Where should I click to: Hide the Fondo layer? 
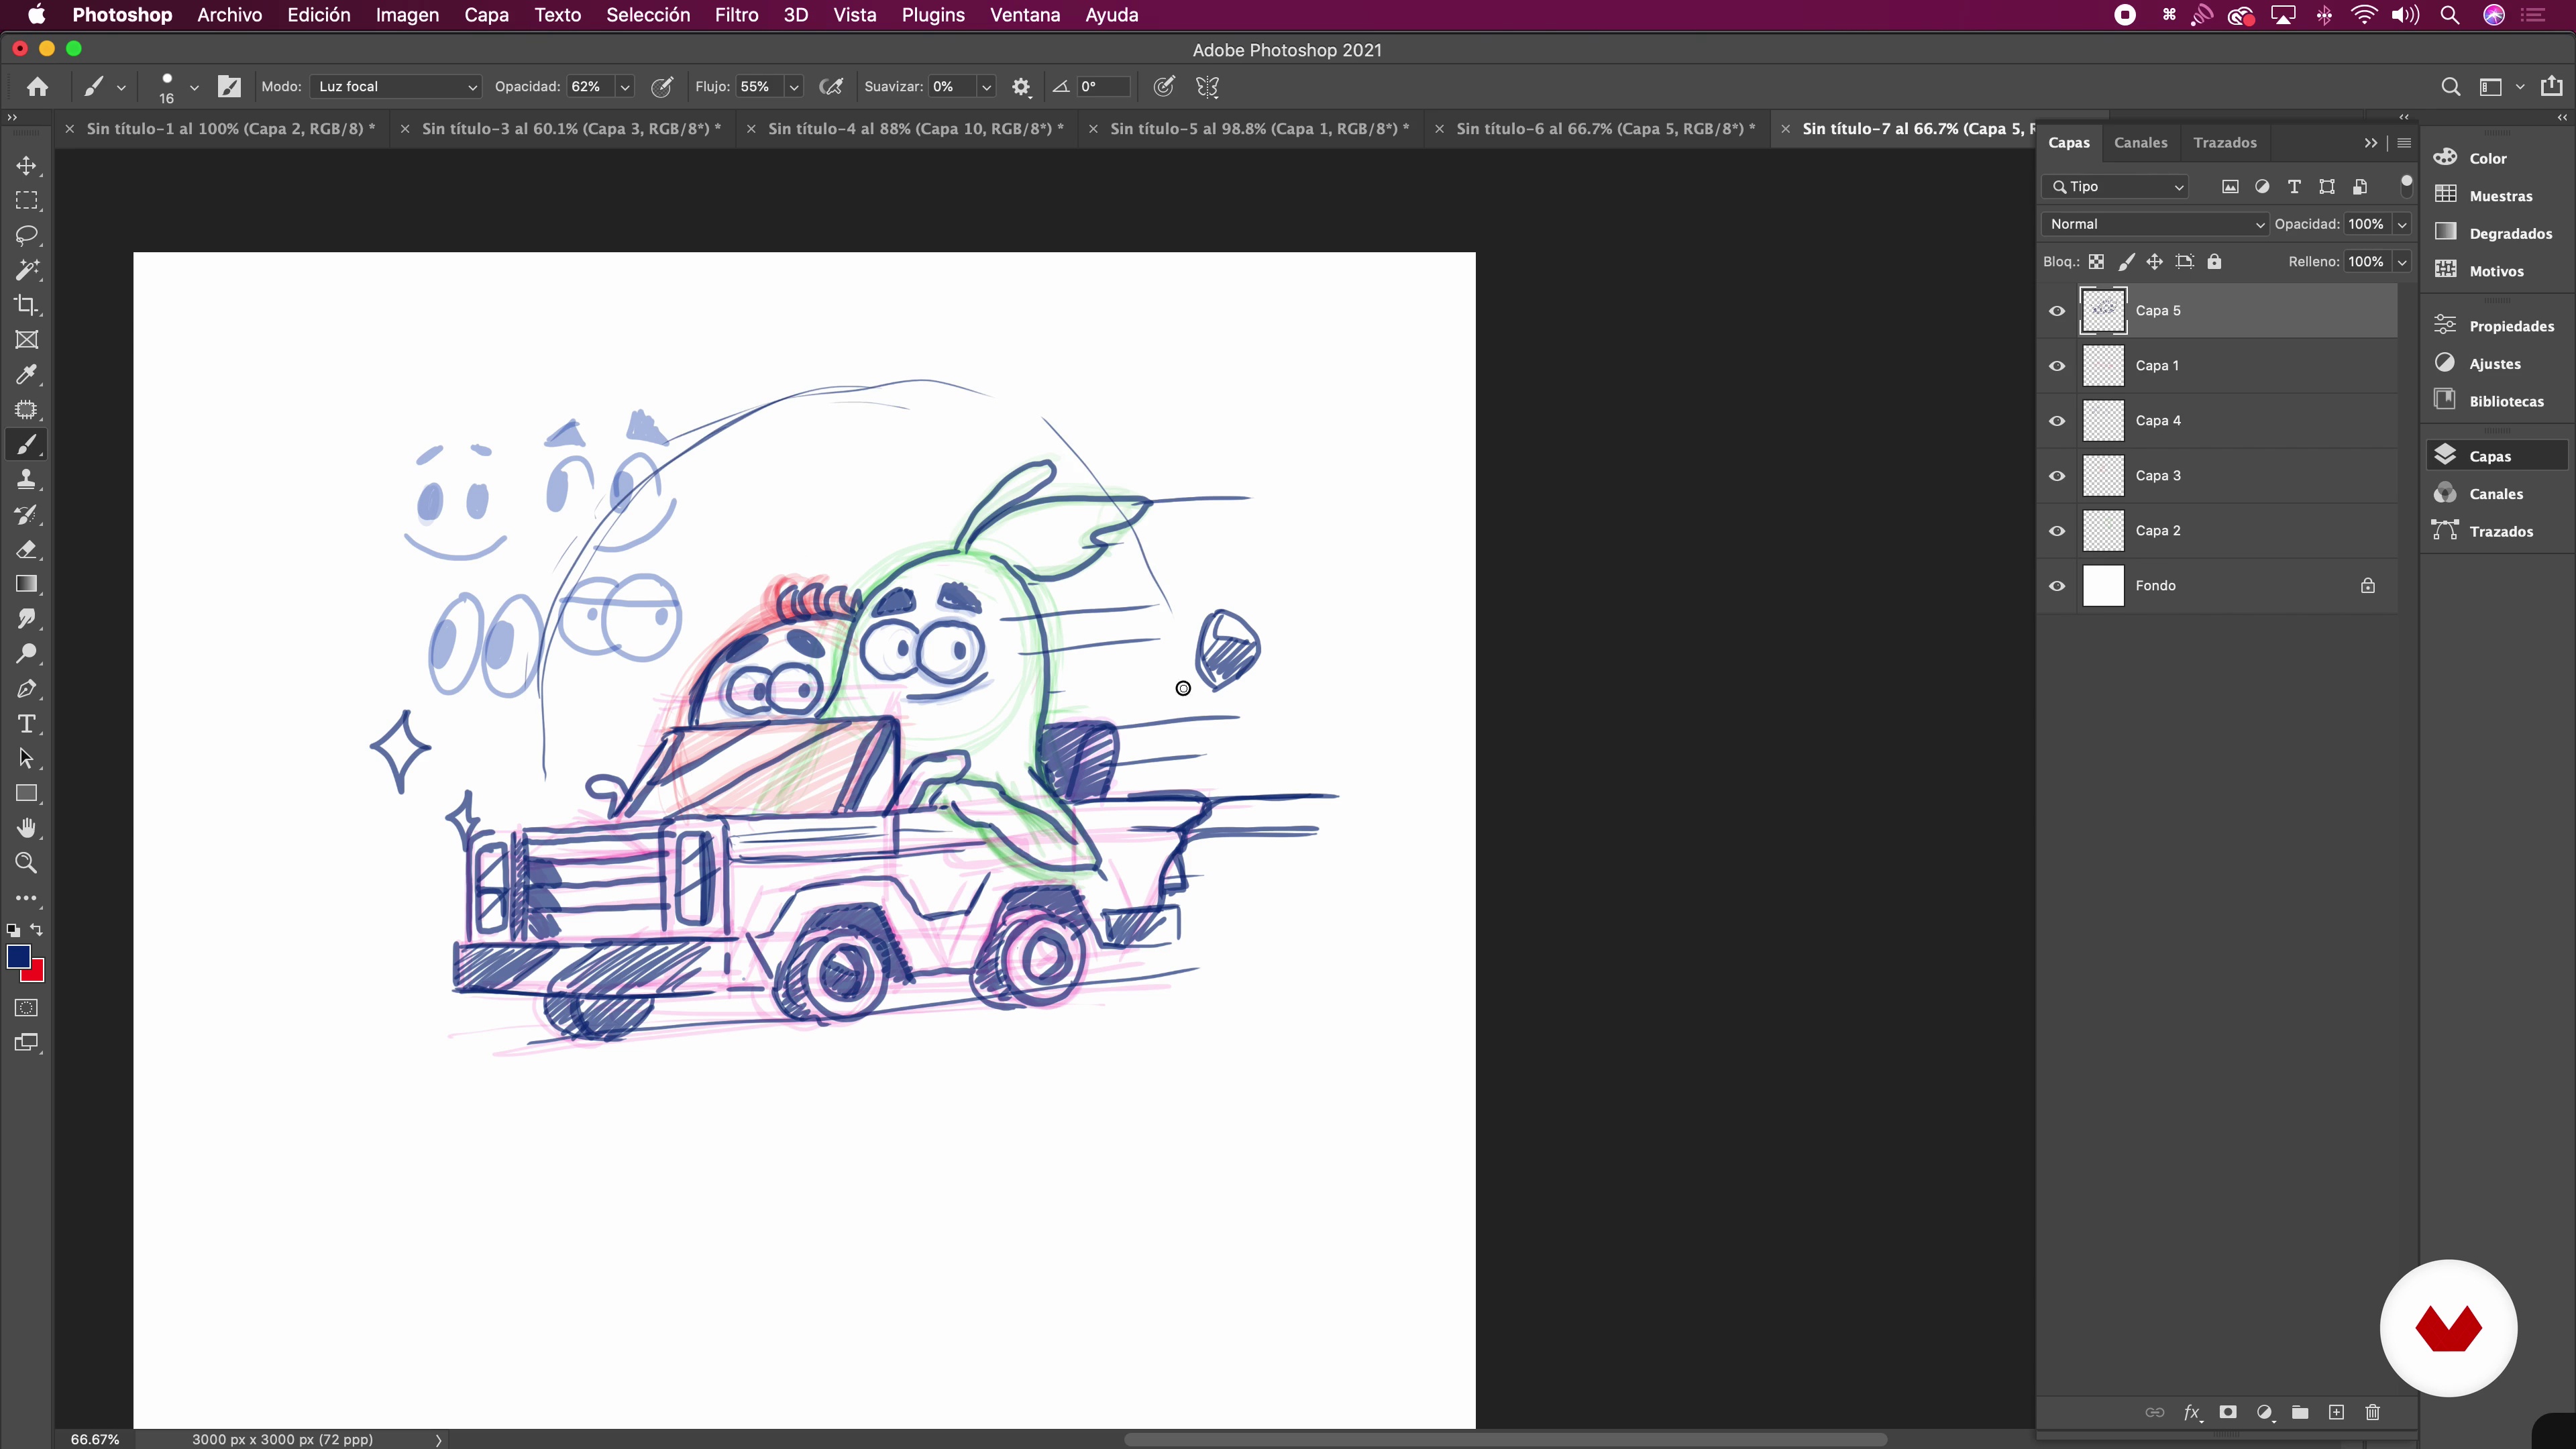[x=2057, y=586]
